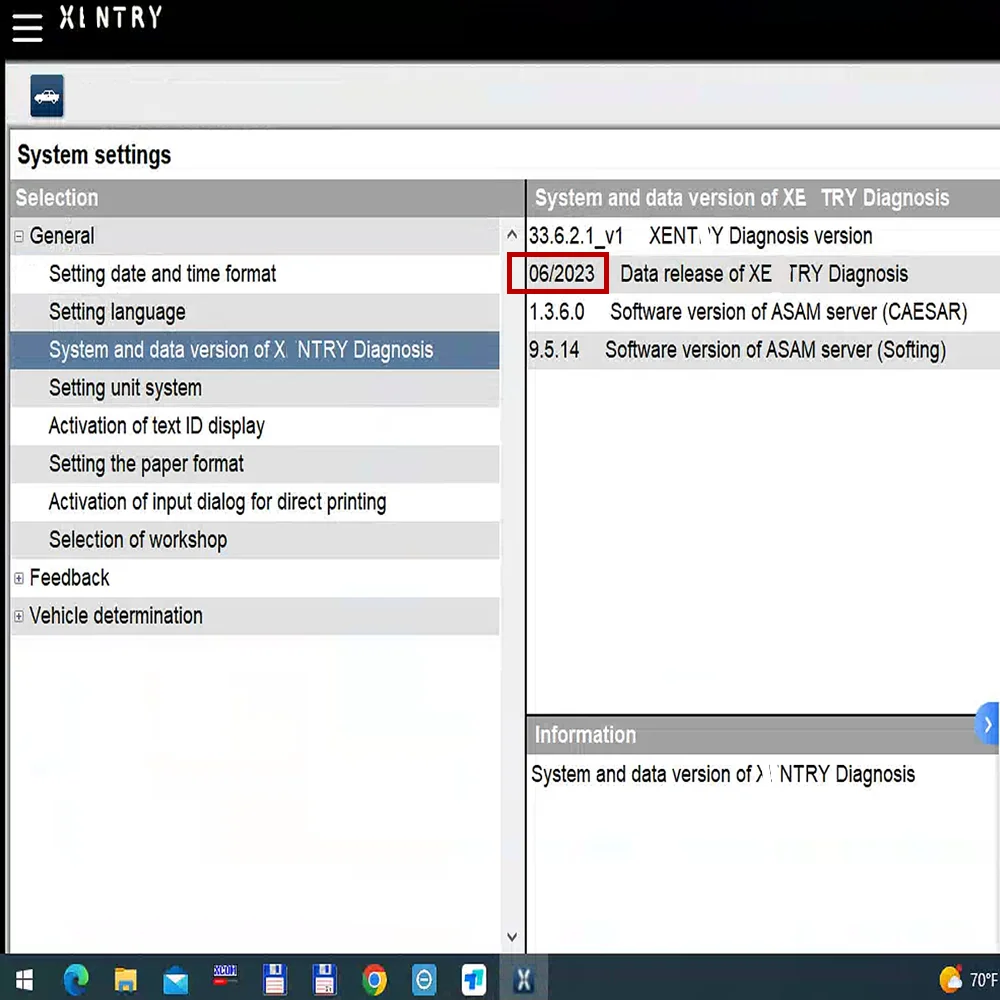This screenshot has width=1000, height=1000.
Task: Click the scroll up arrow of selection list
Action: pyautogui.click(x=511, y=235)
